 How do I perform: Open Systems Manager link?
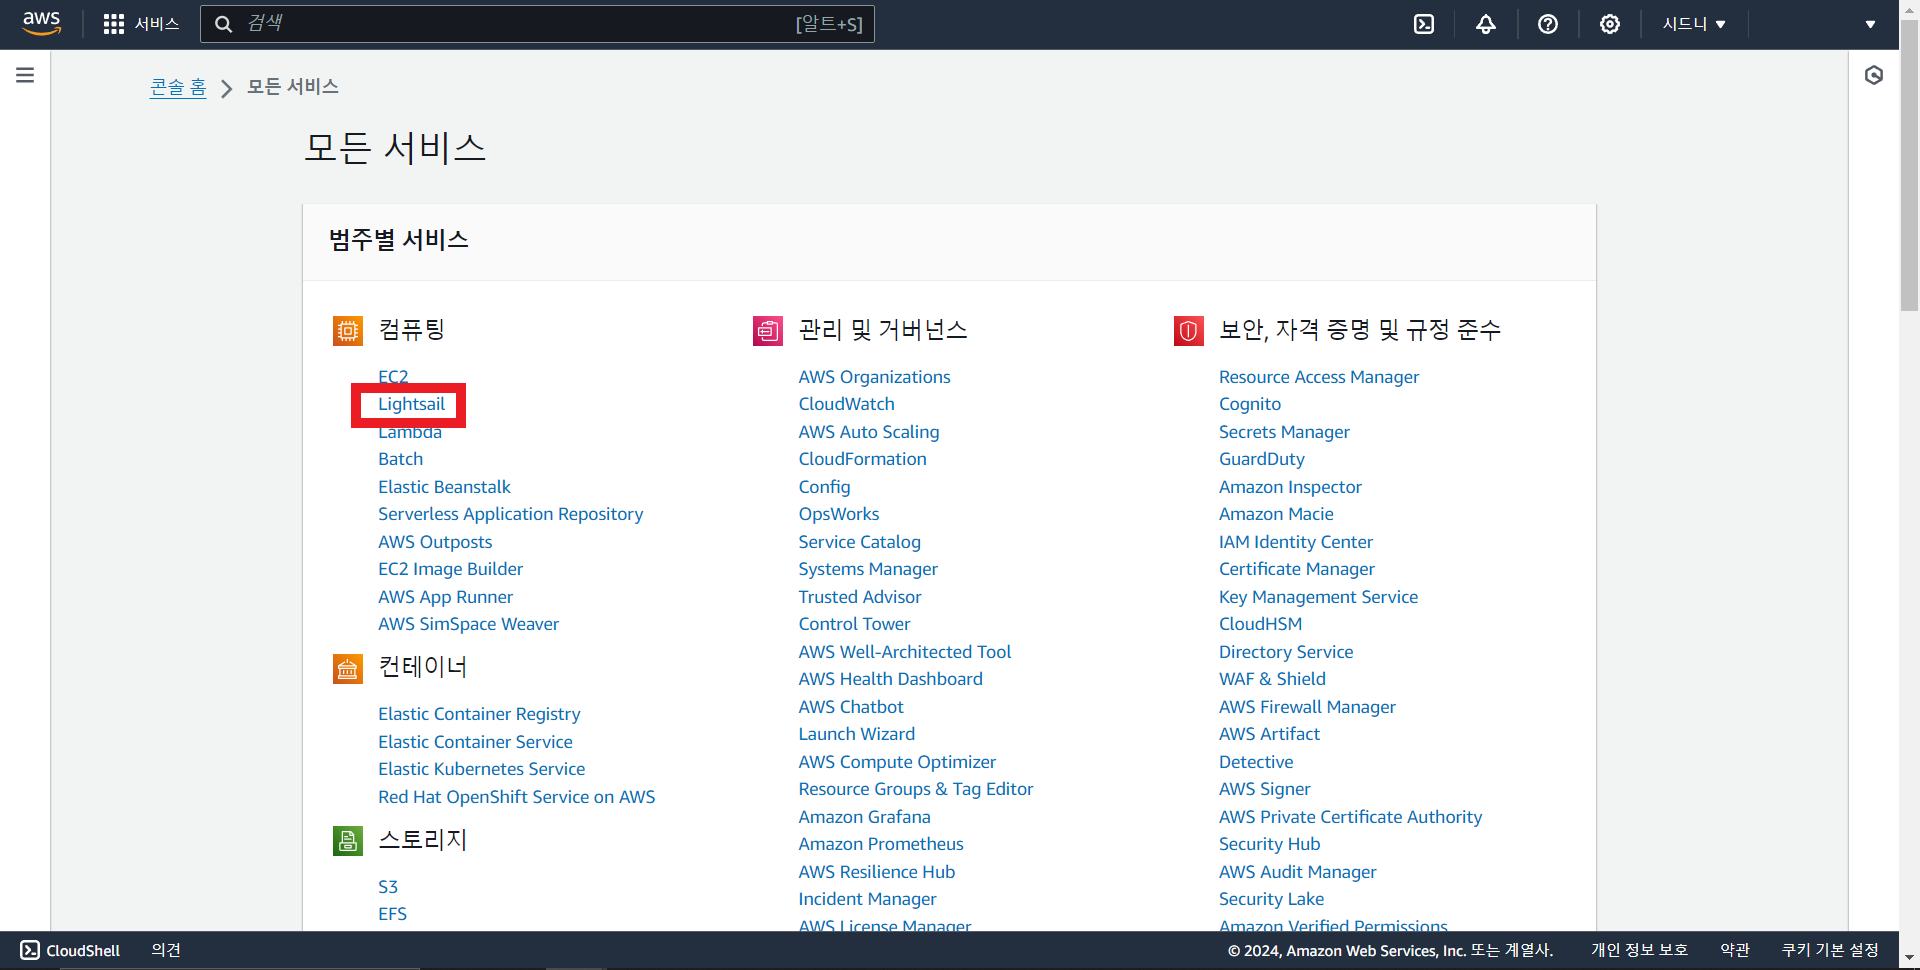(x=867, y=569)
